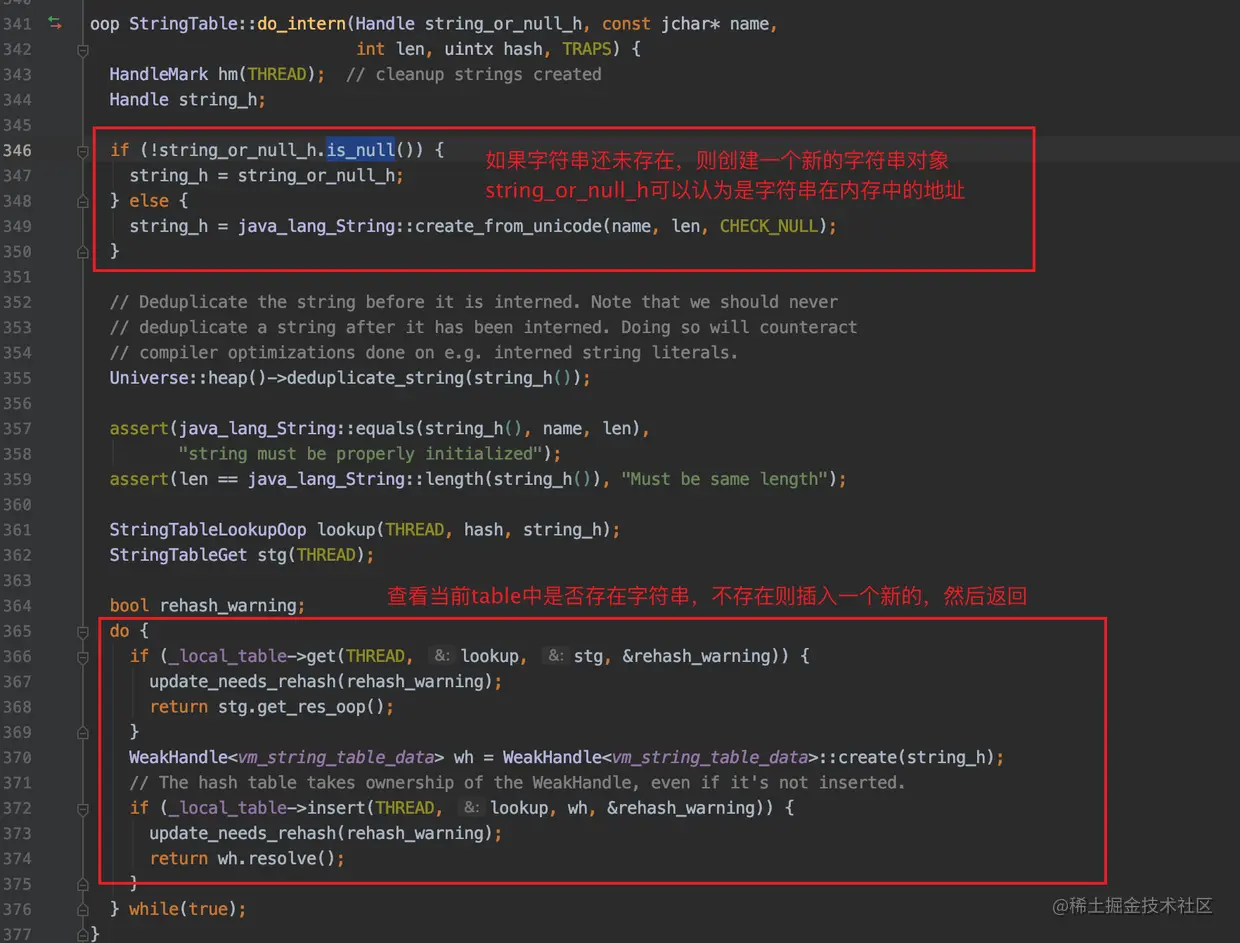This screenshot has width=1240, height=943.
Task: Click the override arrows gutter icon on line 341
Action: pos(54,23)
